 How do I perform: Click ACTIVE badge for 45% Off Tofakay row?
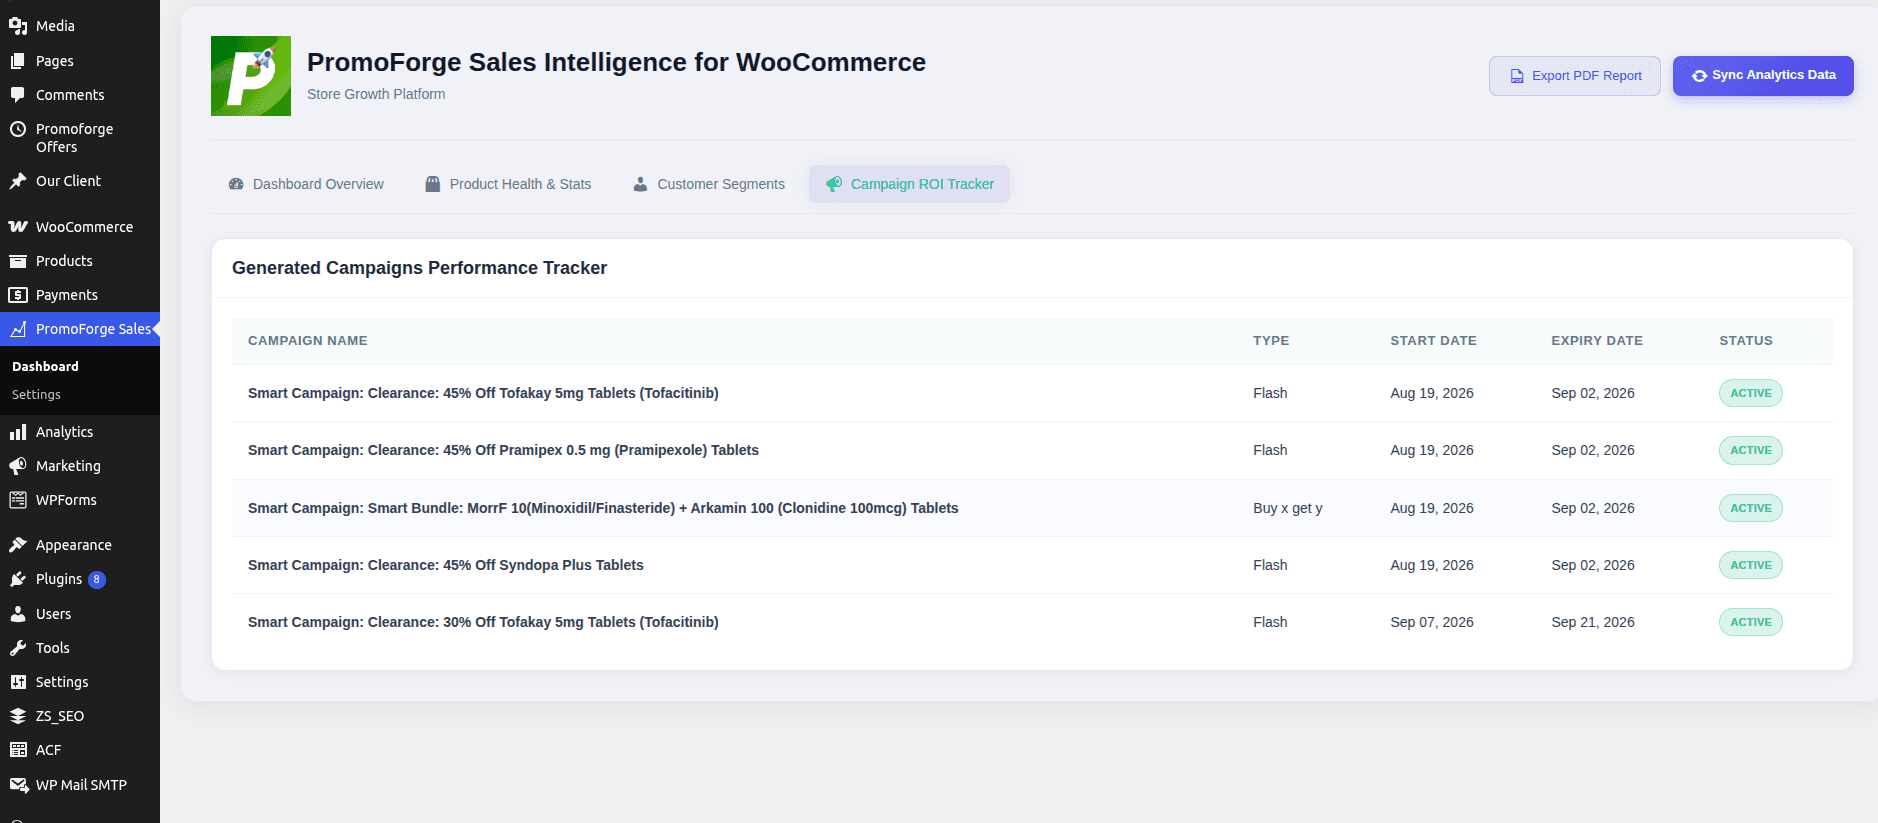coord(1751,393)
